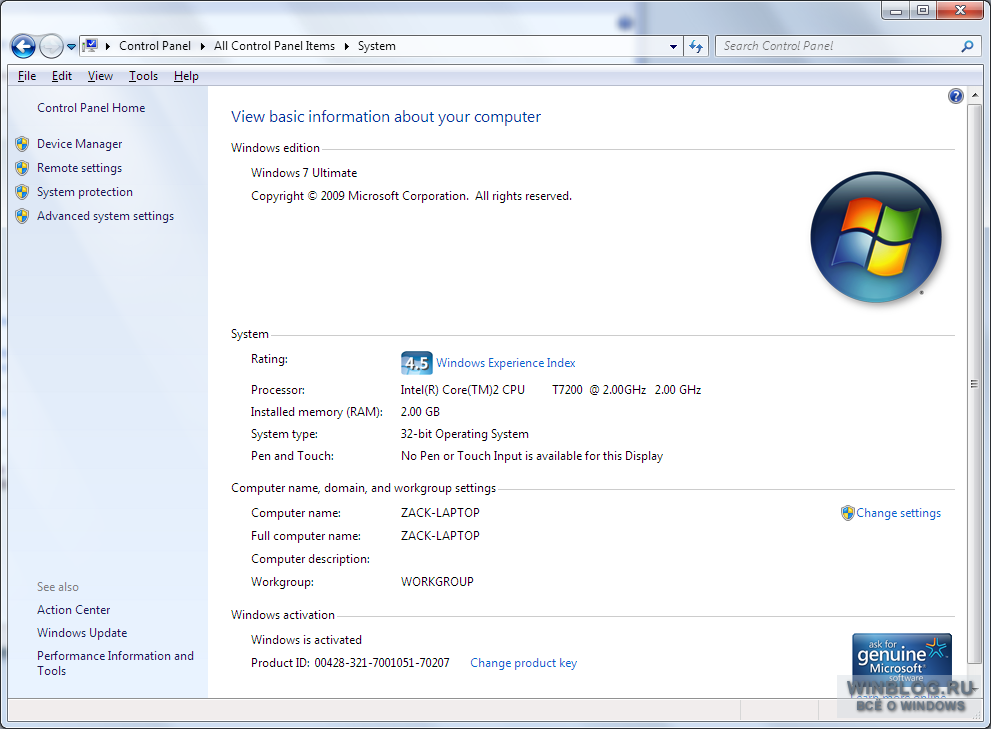Screen dimensions: 991x729
Task: Click the WORKGROUP value text
Action: (437, 582)
